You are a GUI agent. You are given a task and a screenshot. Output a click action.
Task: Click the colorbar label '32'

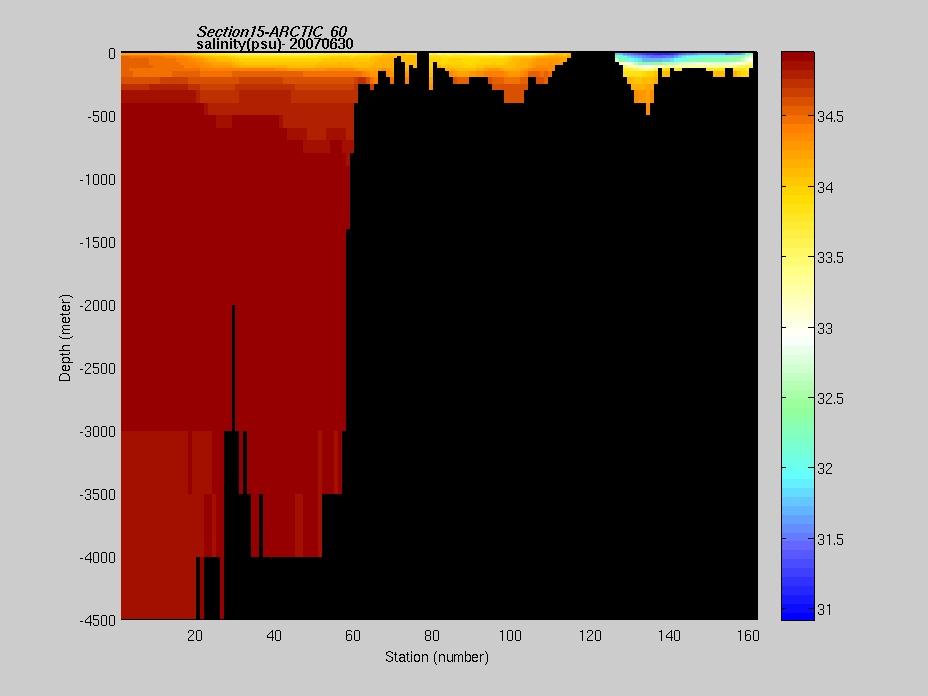coord(825,469)
